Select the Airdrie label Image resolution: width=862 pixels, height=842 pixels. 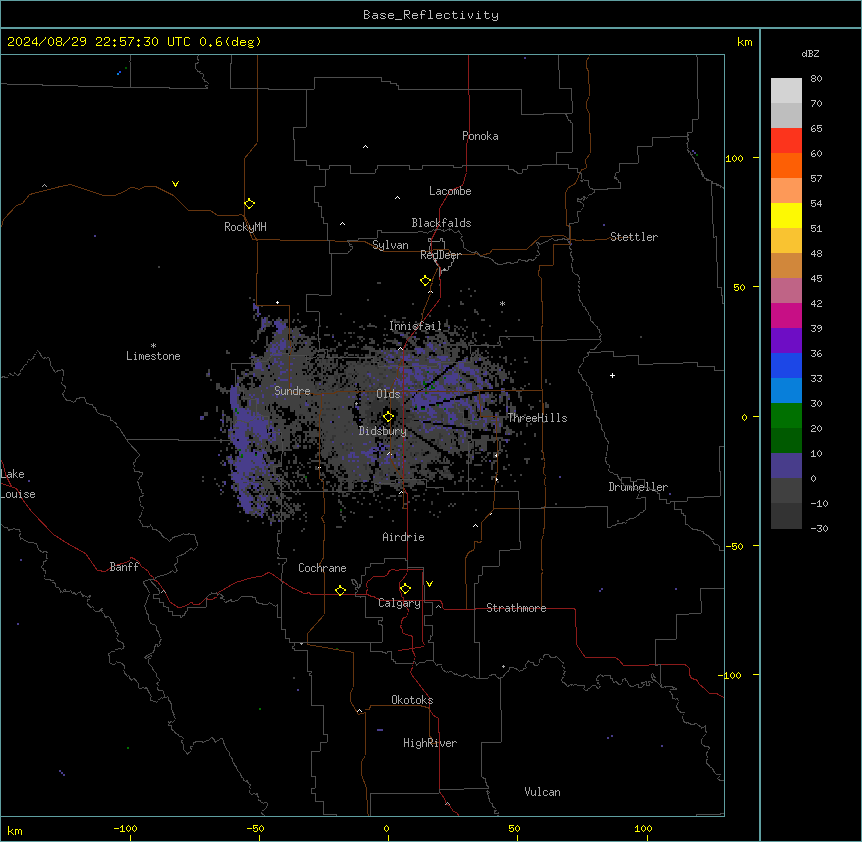[x=403, y=537]
